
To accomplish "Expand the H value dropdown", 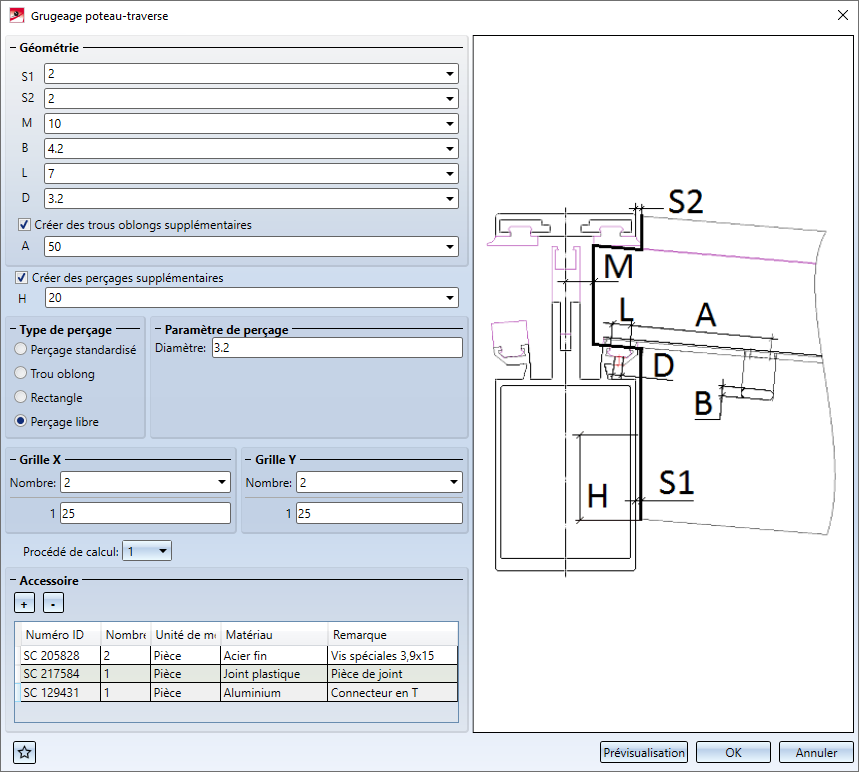I will [450, 298].
